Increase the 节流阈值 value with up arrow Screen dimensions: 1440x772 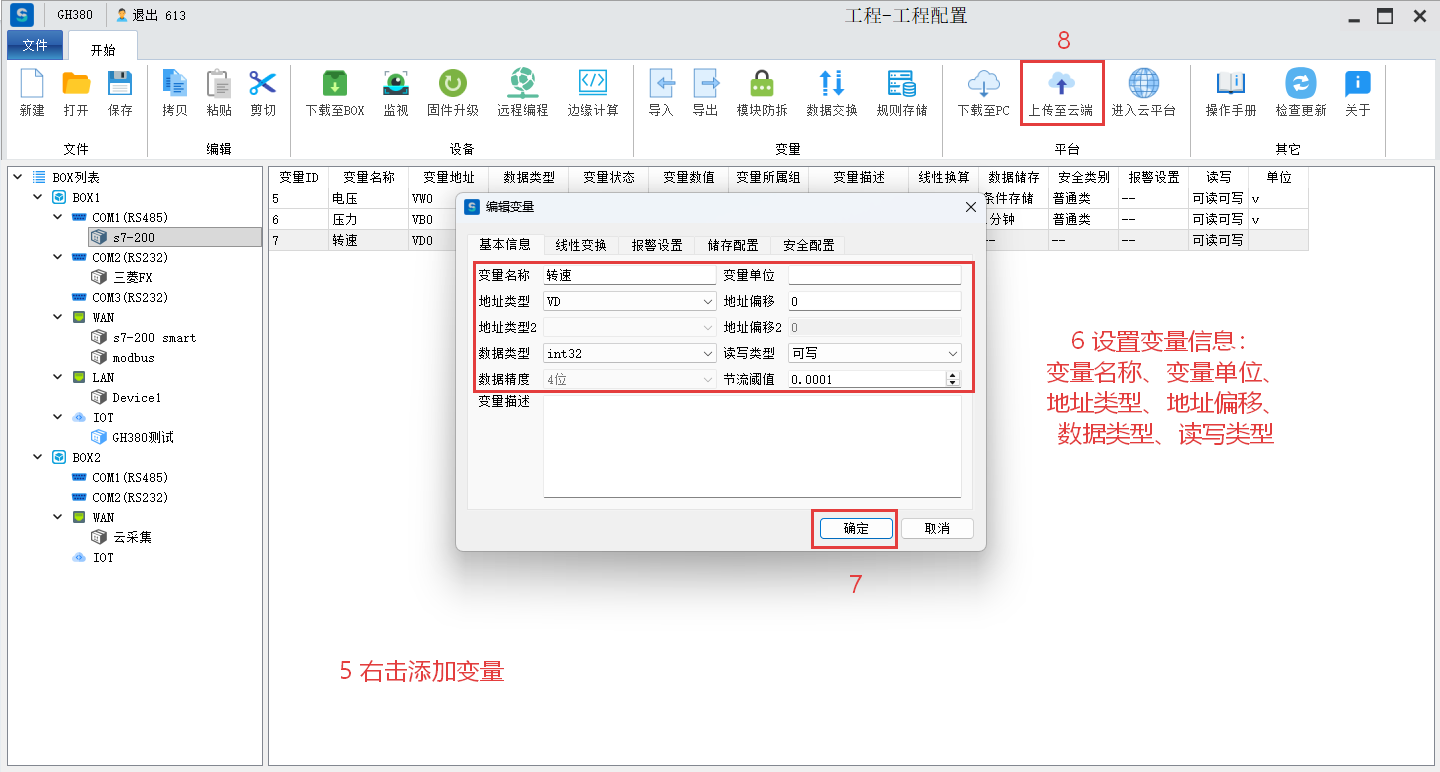coord(953,375)
